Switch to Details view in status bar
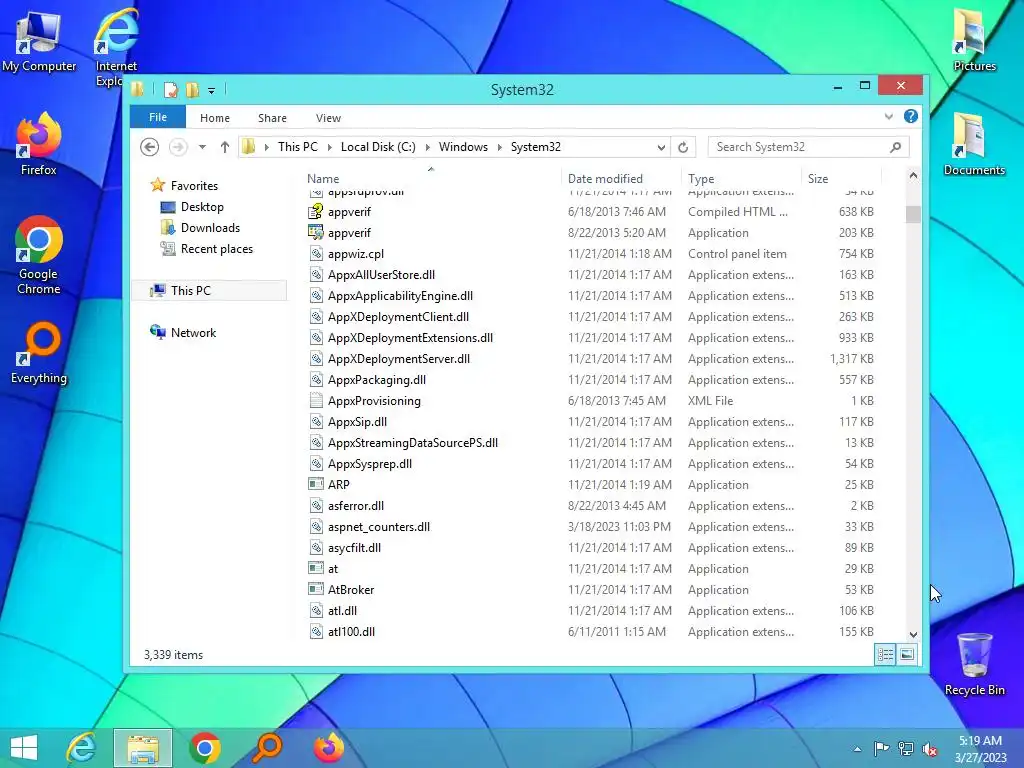This screenshot has width=1024, height=768. tap(885, 654)
